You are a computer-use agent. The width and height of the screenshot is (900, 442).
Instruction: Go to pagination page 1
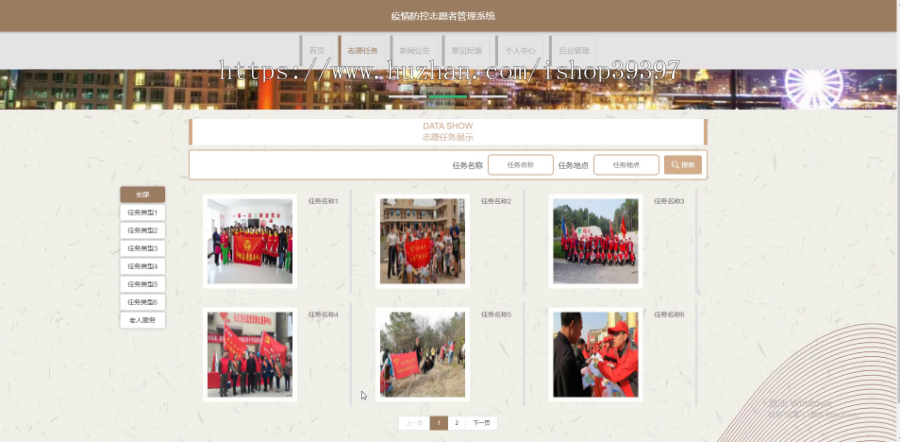(x=439, y=423)
